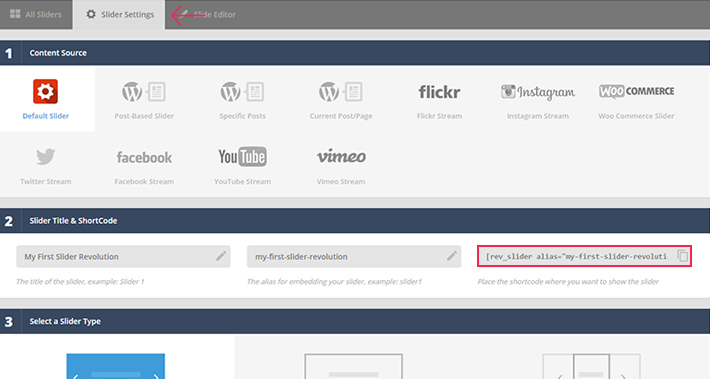Click the Current Post/Page label
The image size is (710, 379).
[341, 116]
